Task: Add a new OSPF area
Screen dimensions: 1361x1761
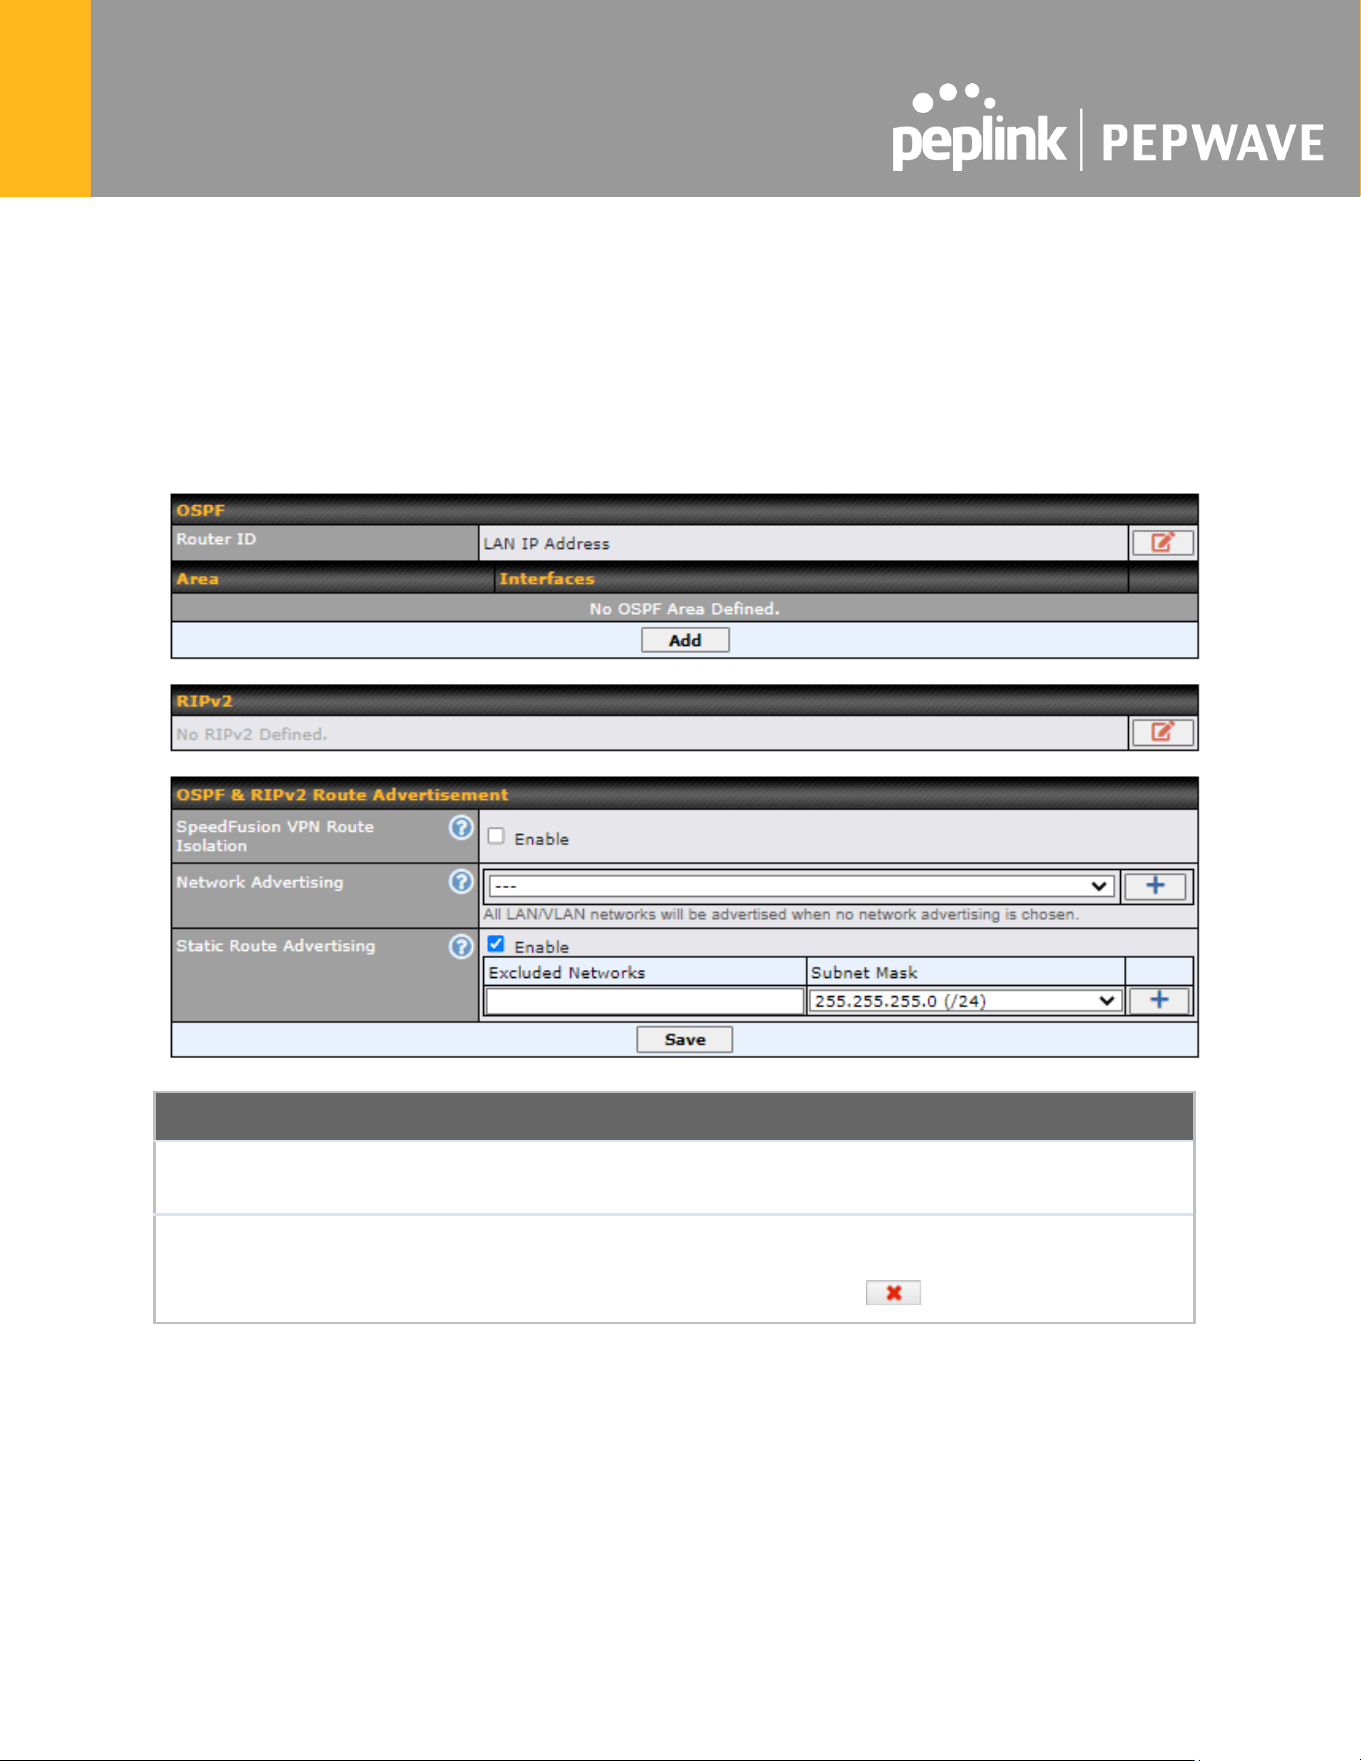Action: tap(685, 640)
